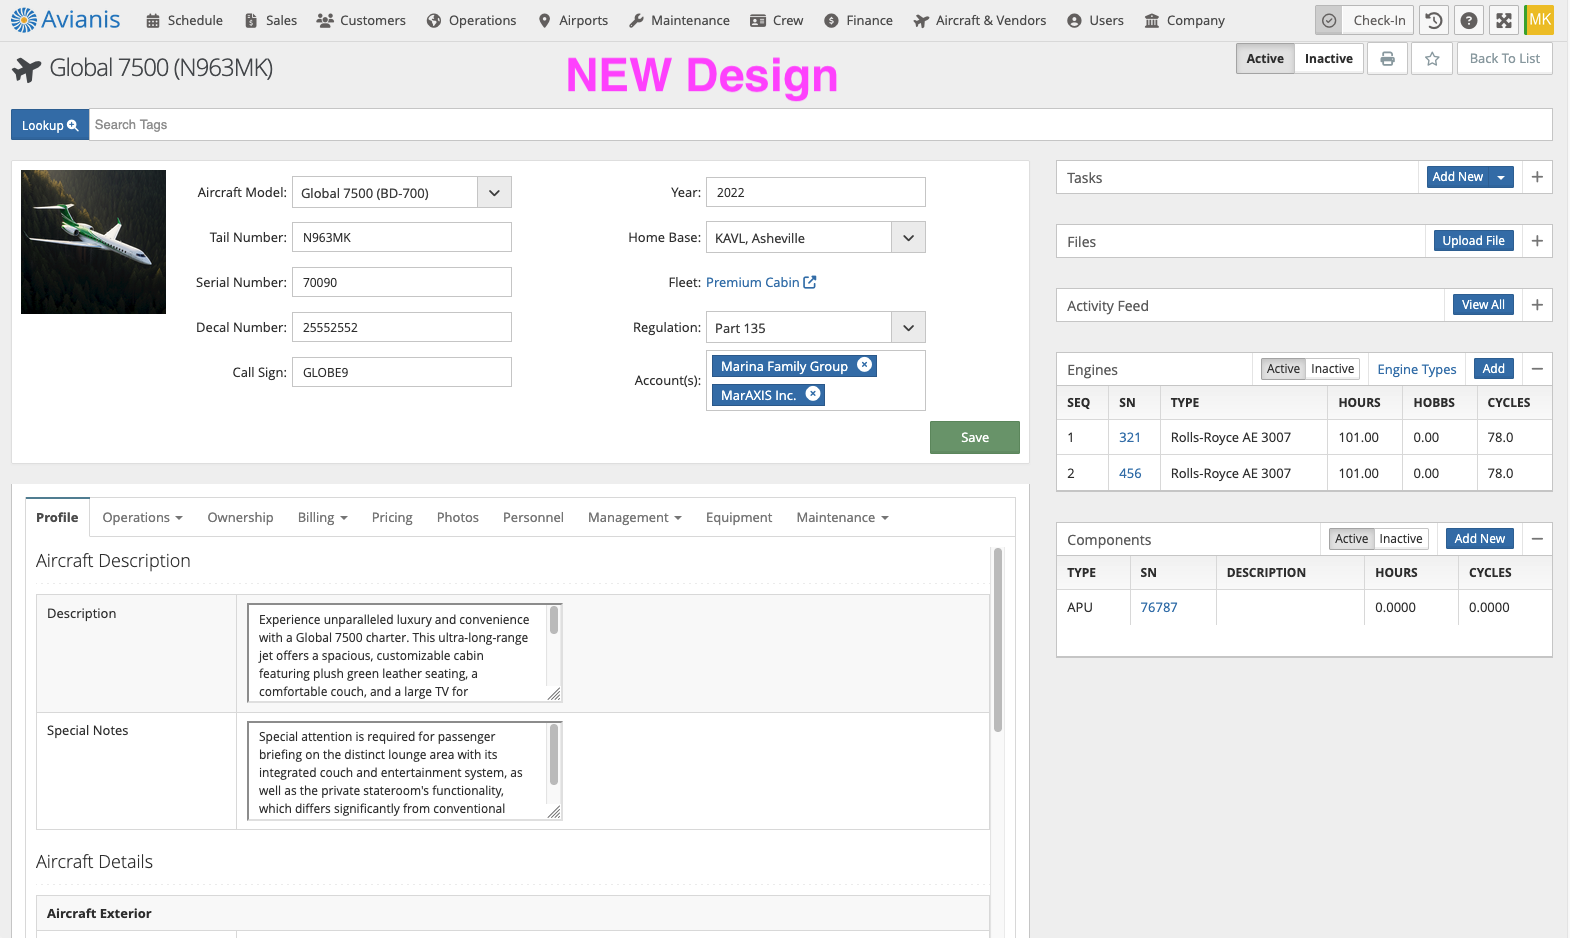The height and width of the screenshot is (938, 1570).
Task: Remove the MarAXIS Inc. account
Action: point(813,394)
